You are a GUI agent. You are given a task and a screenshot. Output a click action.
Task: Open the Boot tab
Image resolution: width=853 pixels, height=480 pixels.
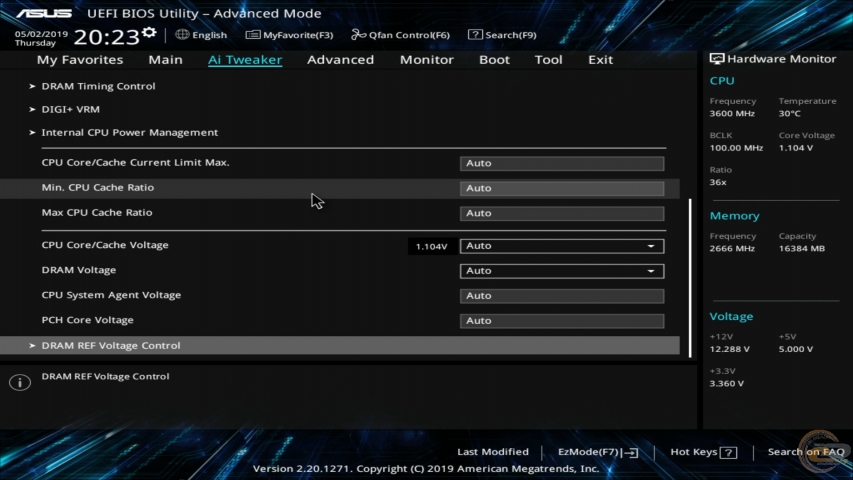[x=494, y=60]
